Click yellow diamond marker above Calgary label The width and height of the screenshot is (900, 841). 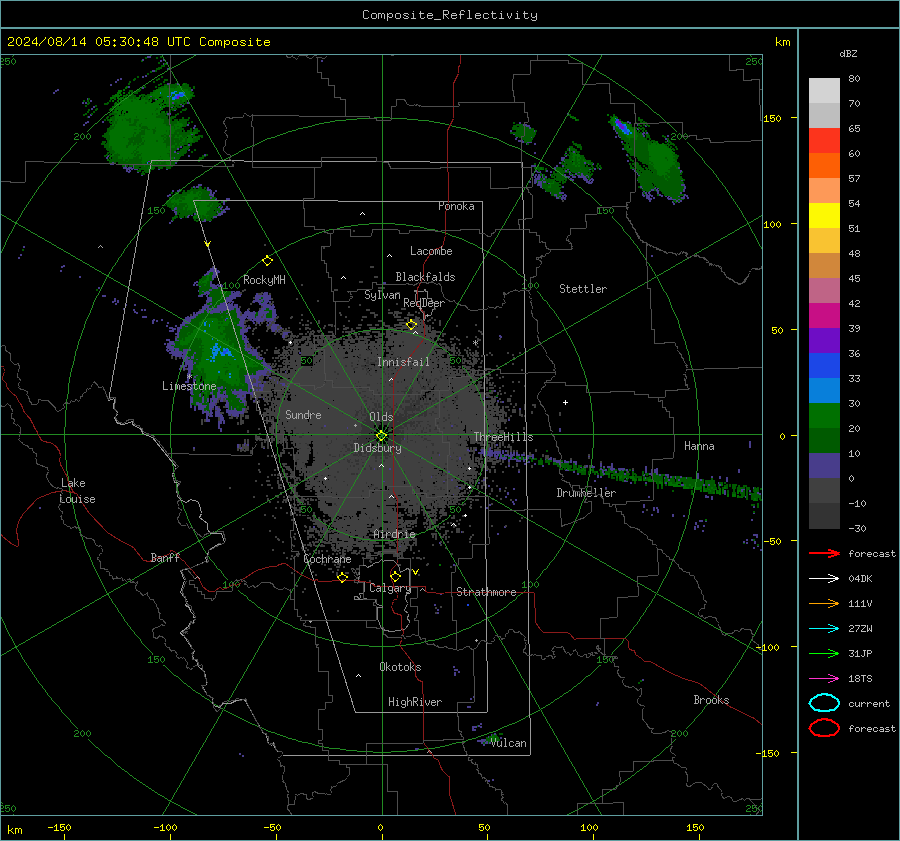[x=395, y=576]
